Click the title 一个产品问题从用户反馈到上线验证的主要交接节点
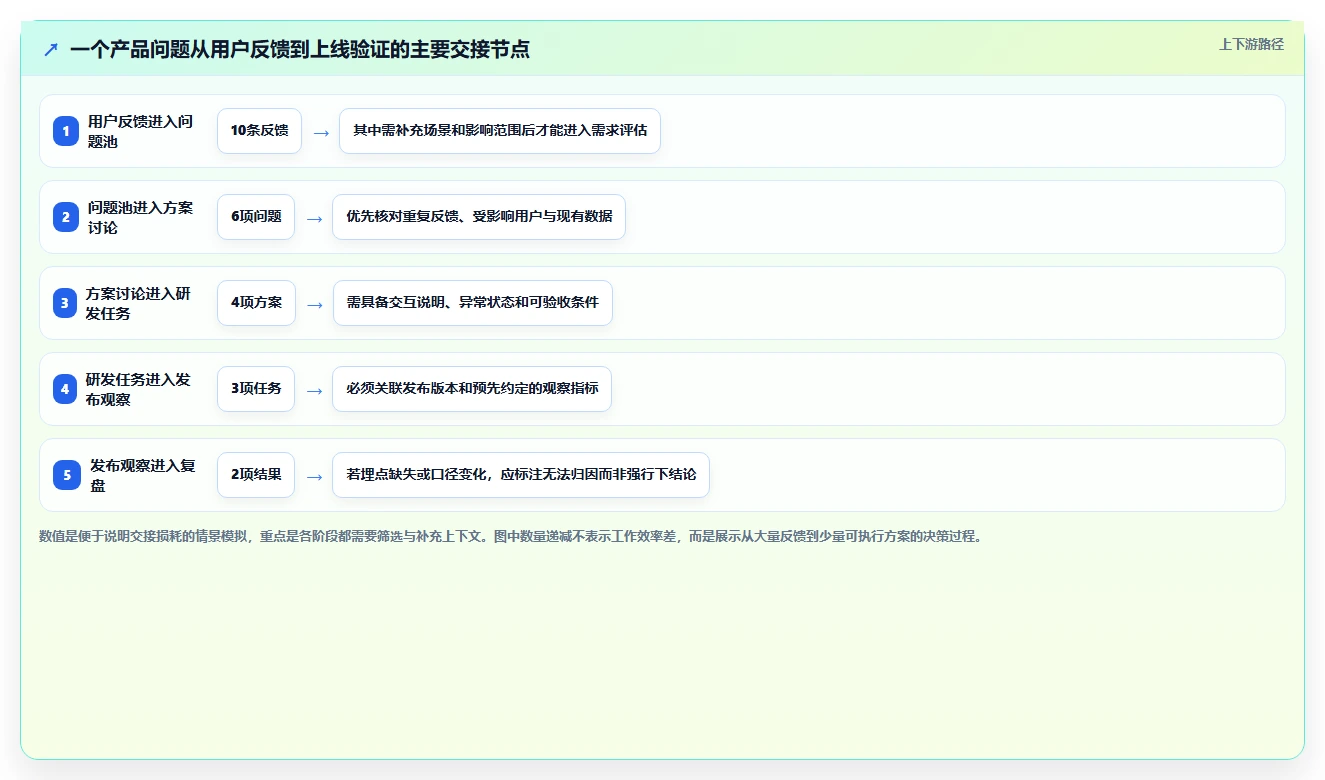Viewport: 1325px width, 780px height. point(300,49)
